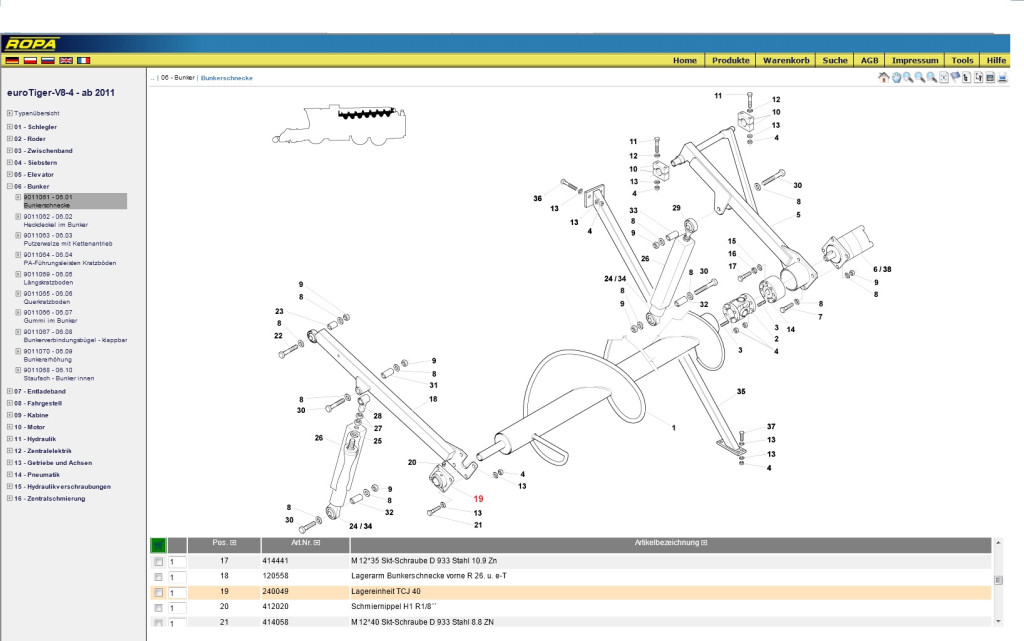This screenshot has width=1024, height=641.
Task: Open 9011070 - 06.09 Bunkererhöhung
Action: point(48,355)
